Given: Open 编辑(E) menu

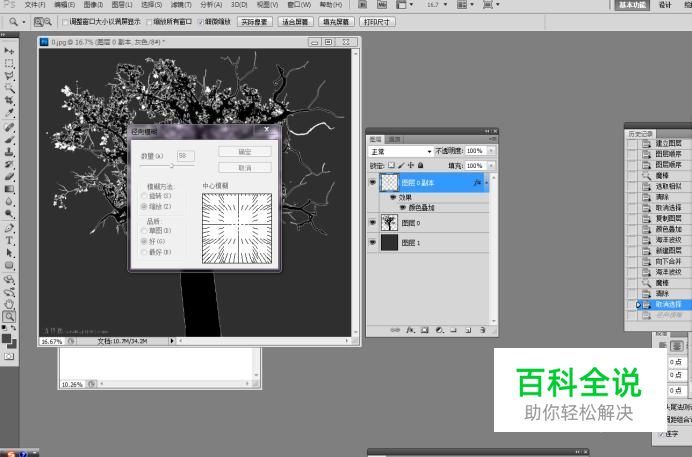Looking at the screenshot, I should 64,5.
